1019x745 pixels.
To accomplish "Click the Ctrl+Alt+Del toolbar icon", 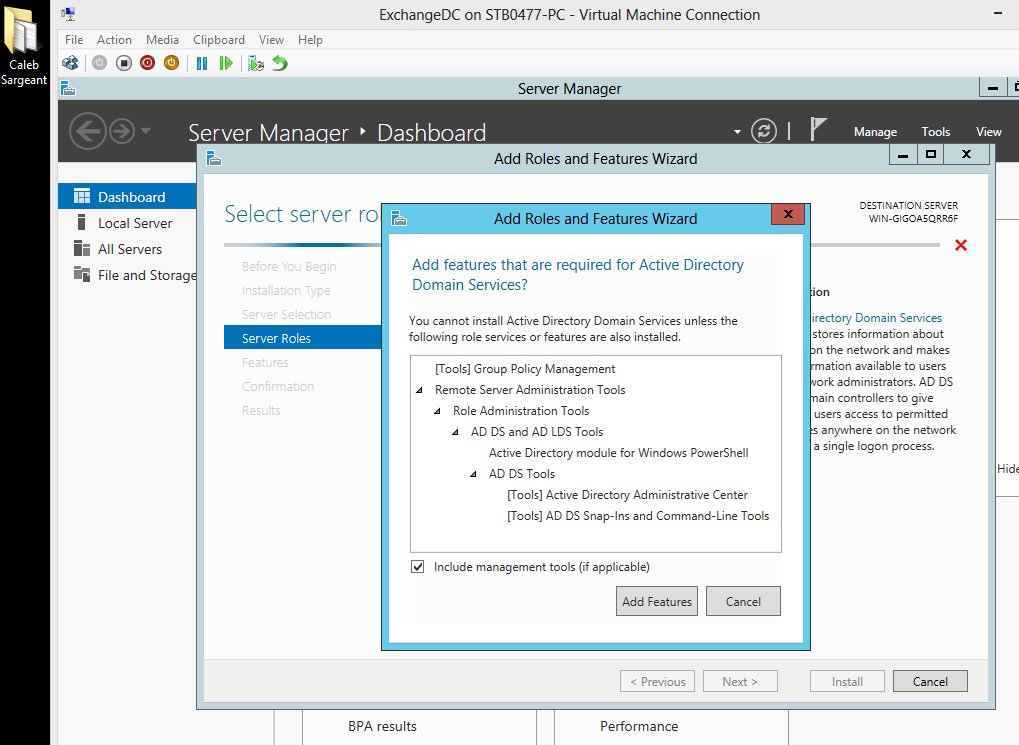I will [70, 63].
